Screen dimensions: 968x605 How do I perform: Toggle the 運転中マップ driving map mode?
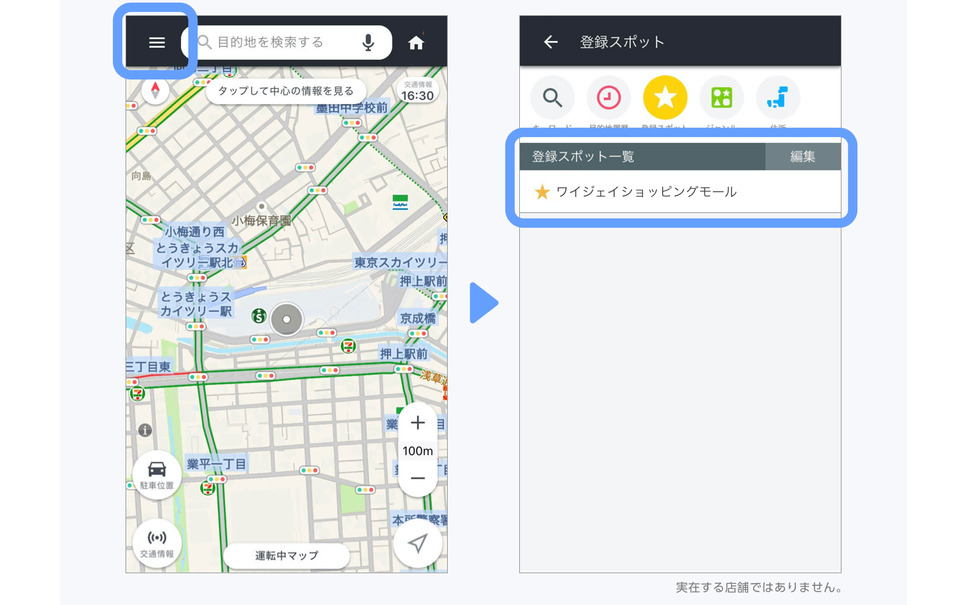(x=286, y=555)
